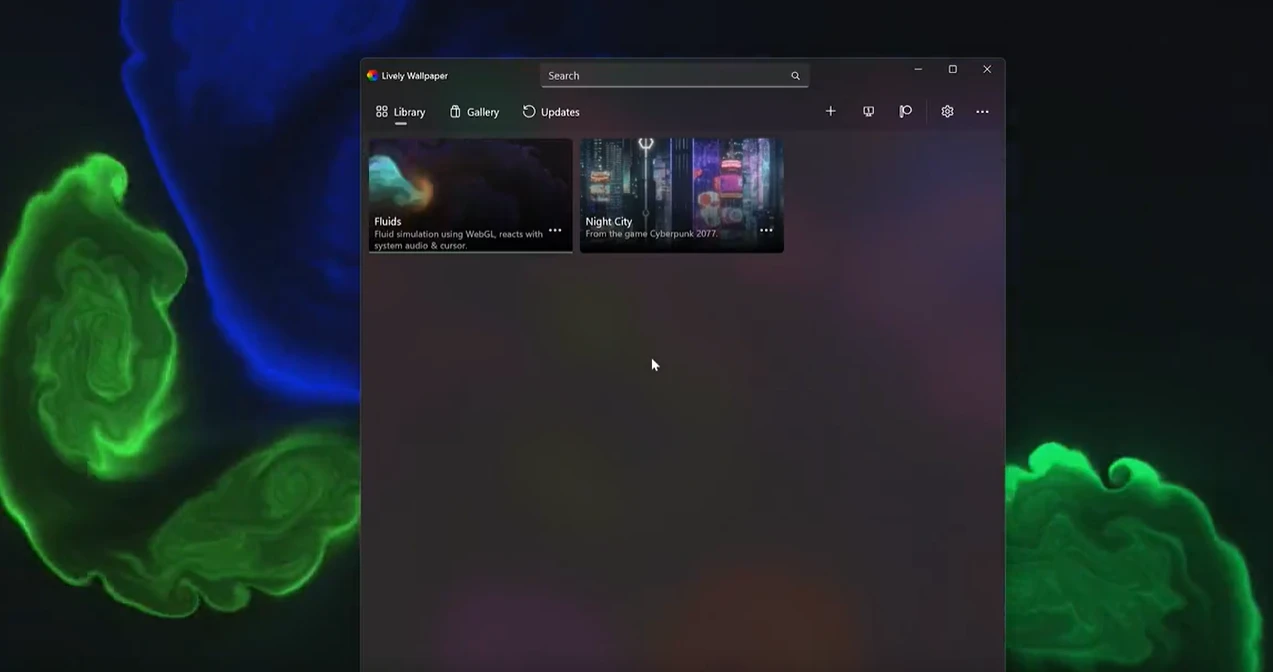Click the Lively Wallpaper logo in the title bar
Screen dimensions: 1273x672
373,75
